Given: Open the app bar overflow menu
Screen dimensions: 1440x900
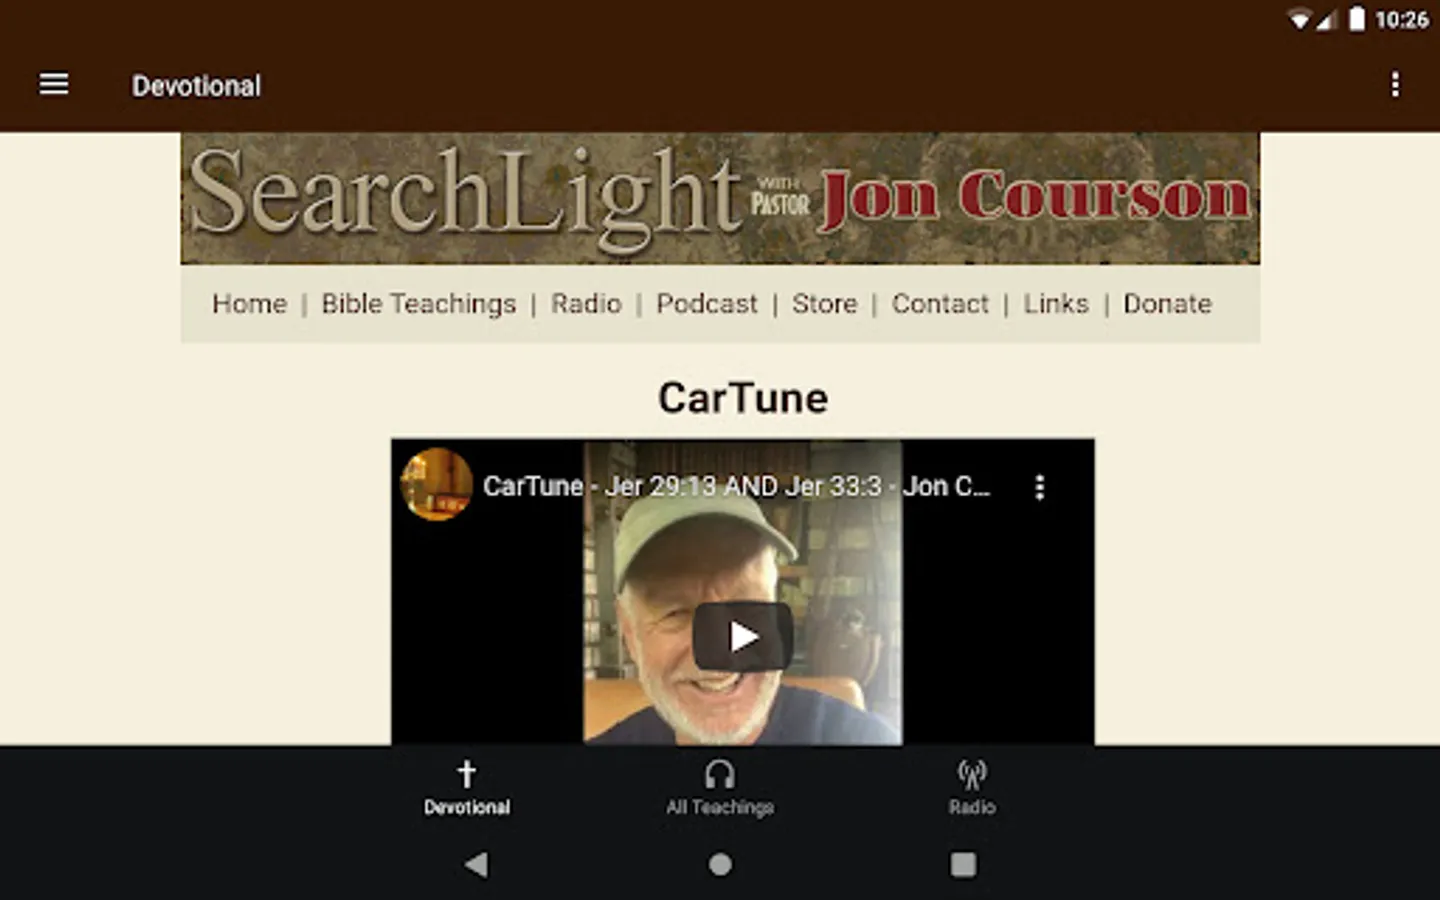Looking at the screenshot, I should (1395, 85).
